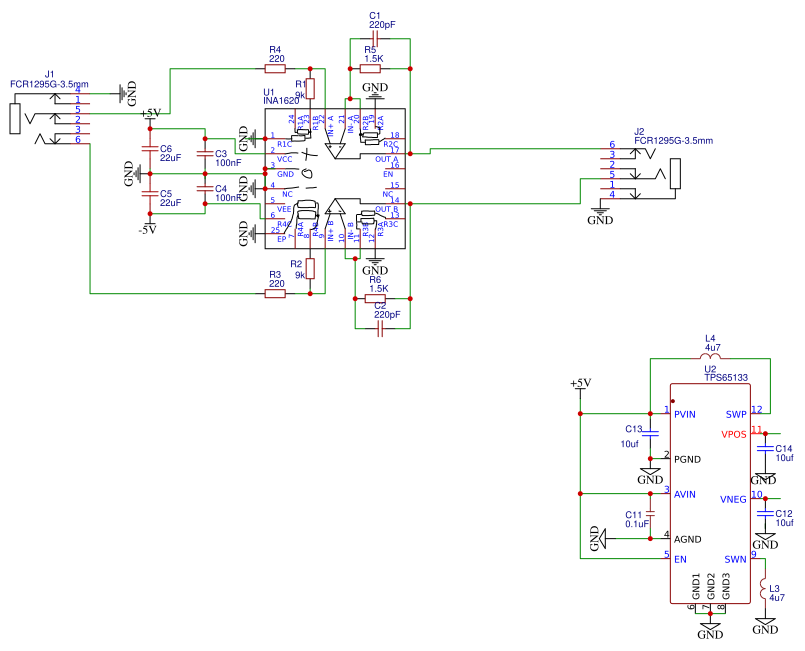Screen dimensions: 805x651
Task: Click the C1 220pF value text
Action: pos(382,25)
